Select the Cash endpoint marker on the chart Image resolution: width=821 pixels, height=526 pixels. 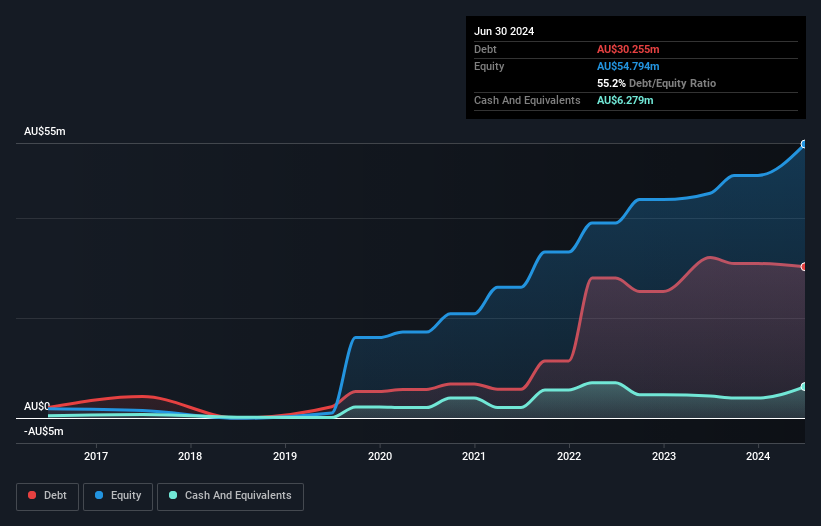[804, 387]
